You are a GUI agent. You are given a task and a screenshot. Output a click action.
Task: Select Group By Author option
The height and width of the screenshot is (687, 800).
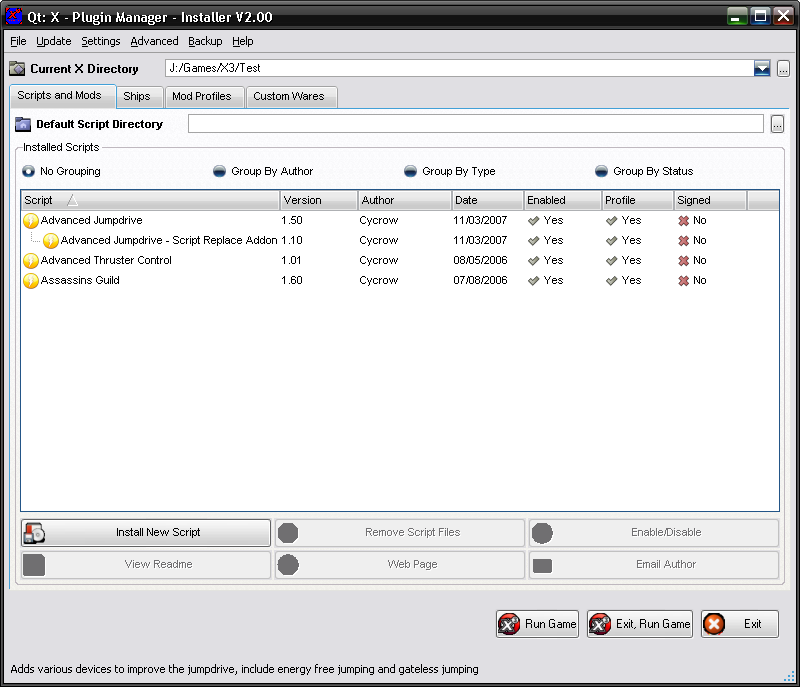click(219, 171)
